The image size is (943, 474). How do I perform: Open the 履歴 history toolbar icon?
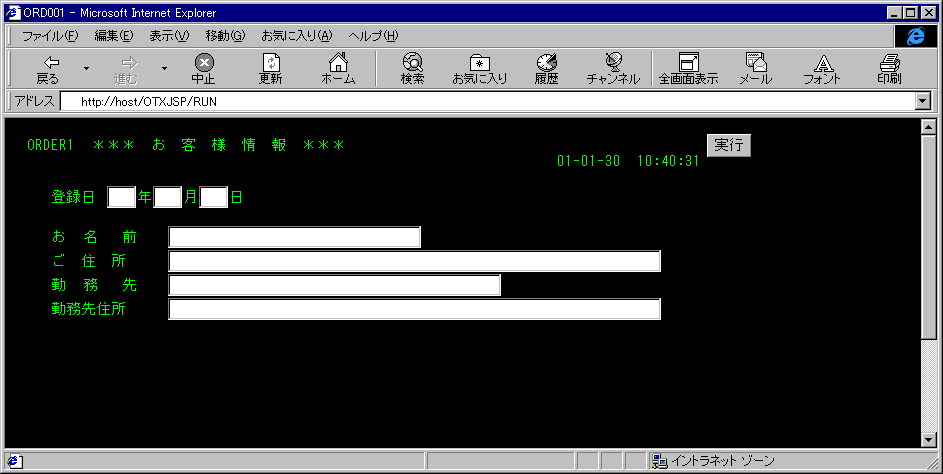(547, 69)
